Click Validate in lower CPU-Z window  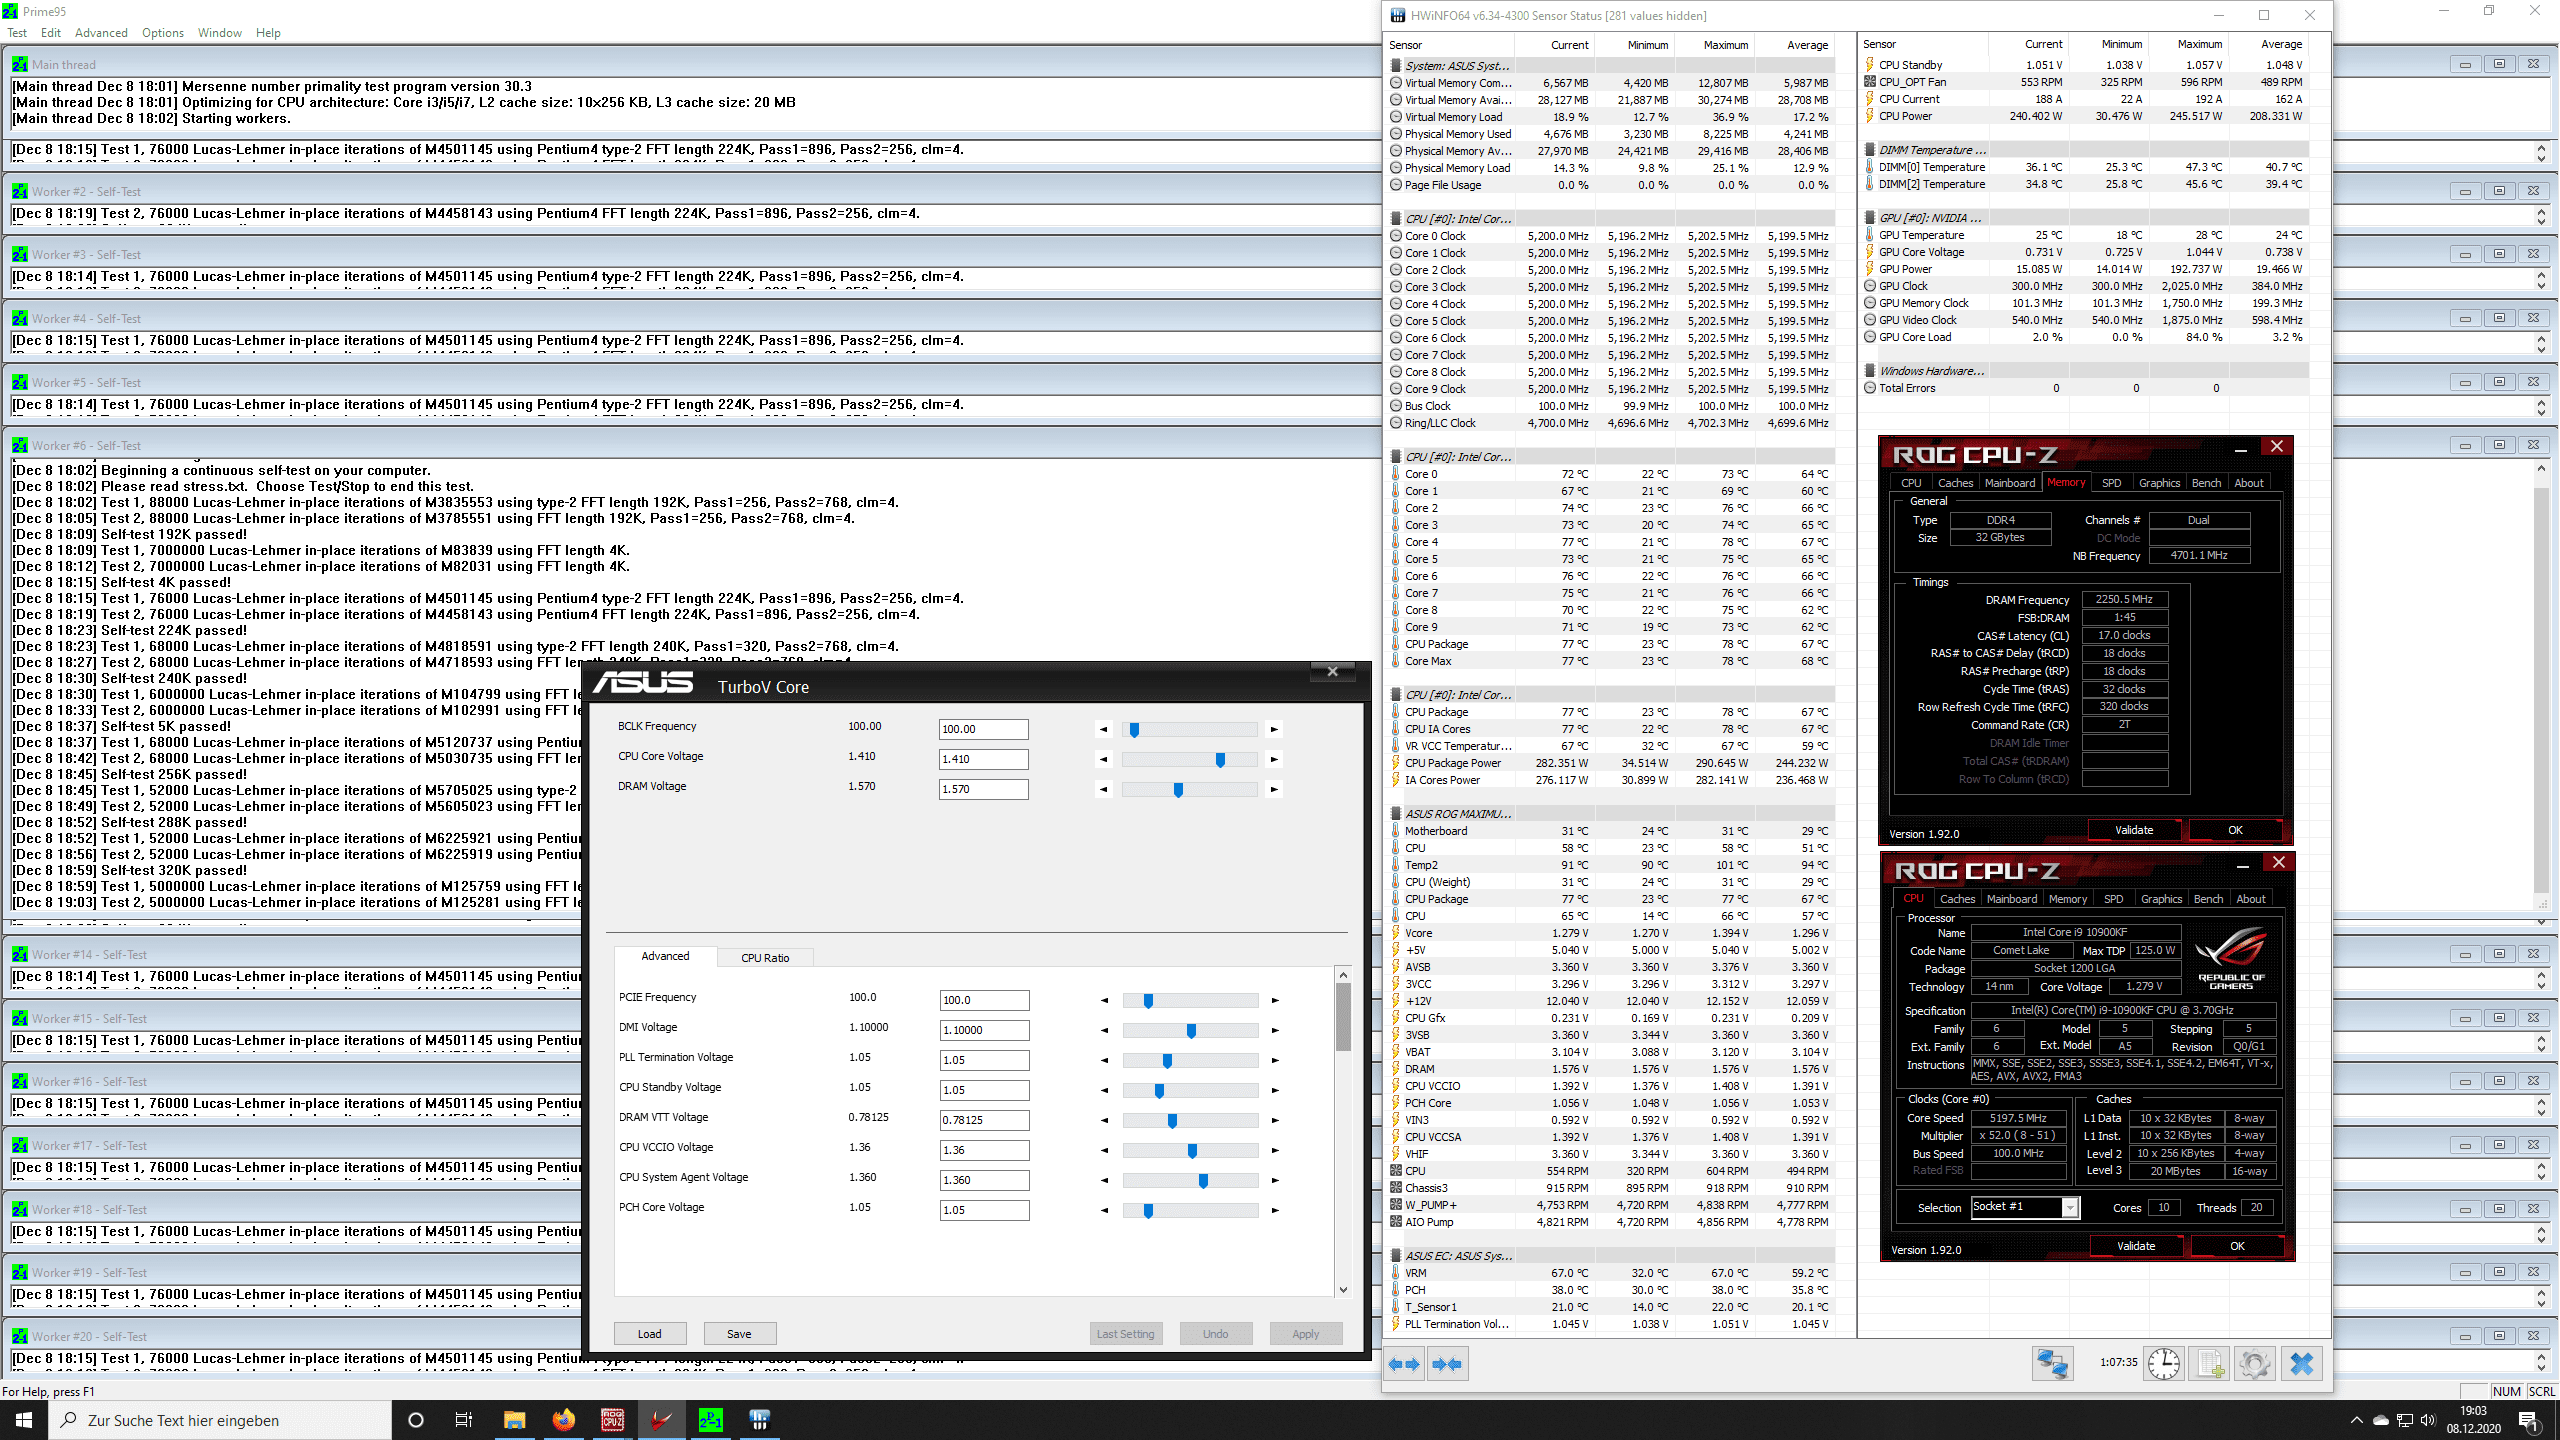2136,1246
